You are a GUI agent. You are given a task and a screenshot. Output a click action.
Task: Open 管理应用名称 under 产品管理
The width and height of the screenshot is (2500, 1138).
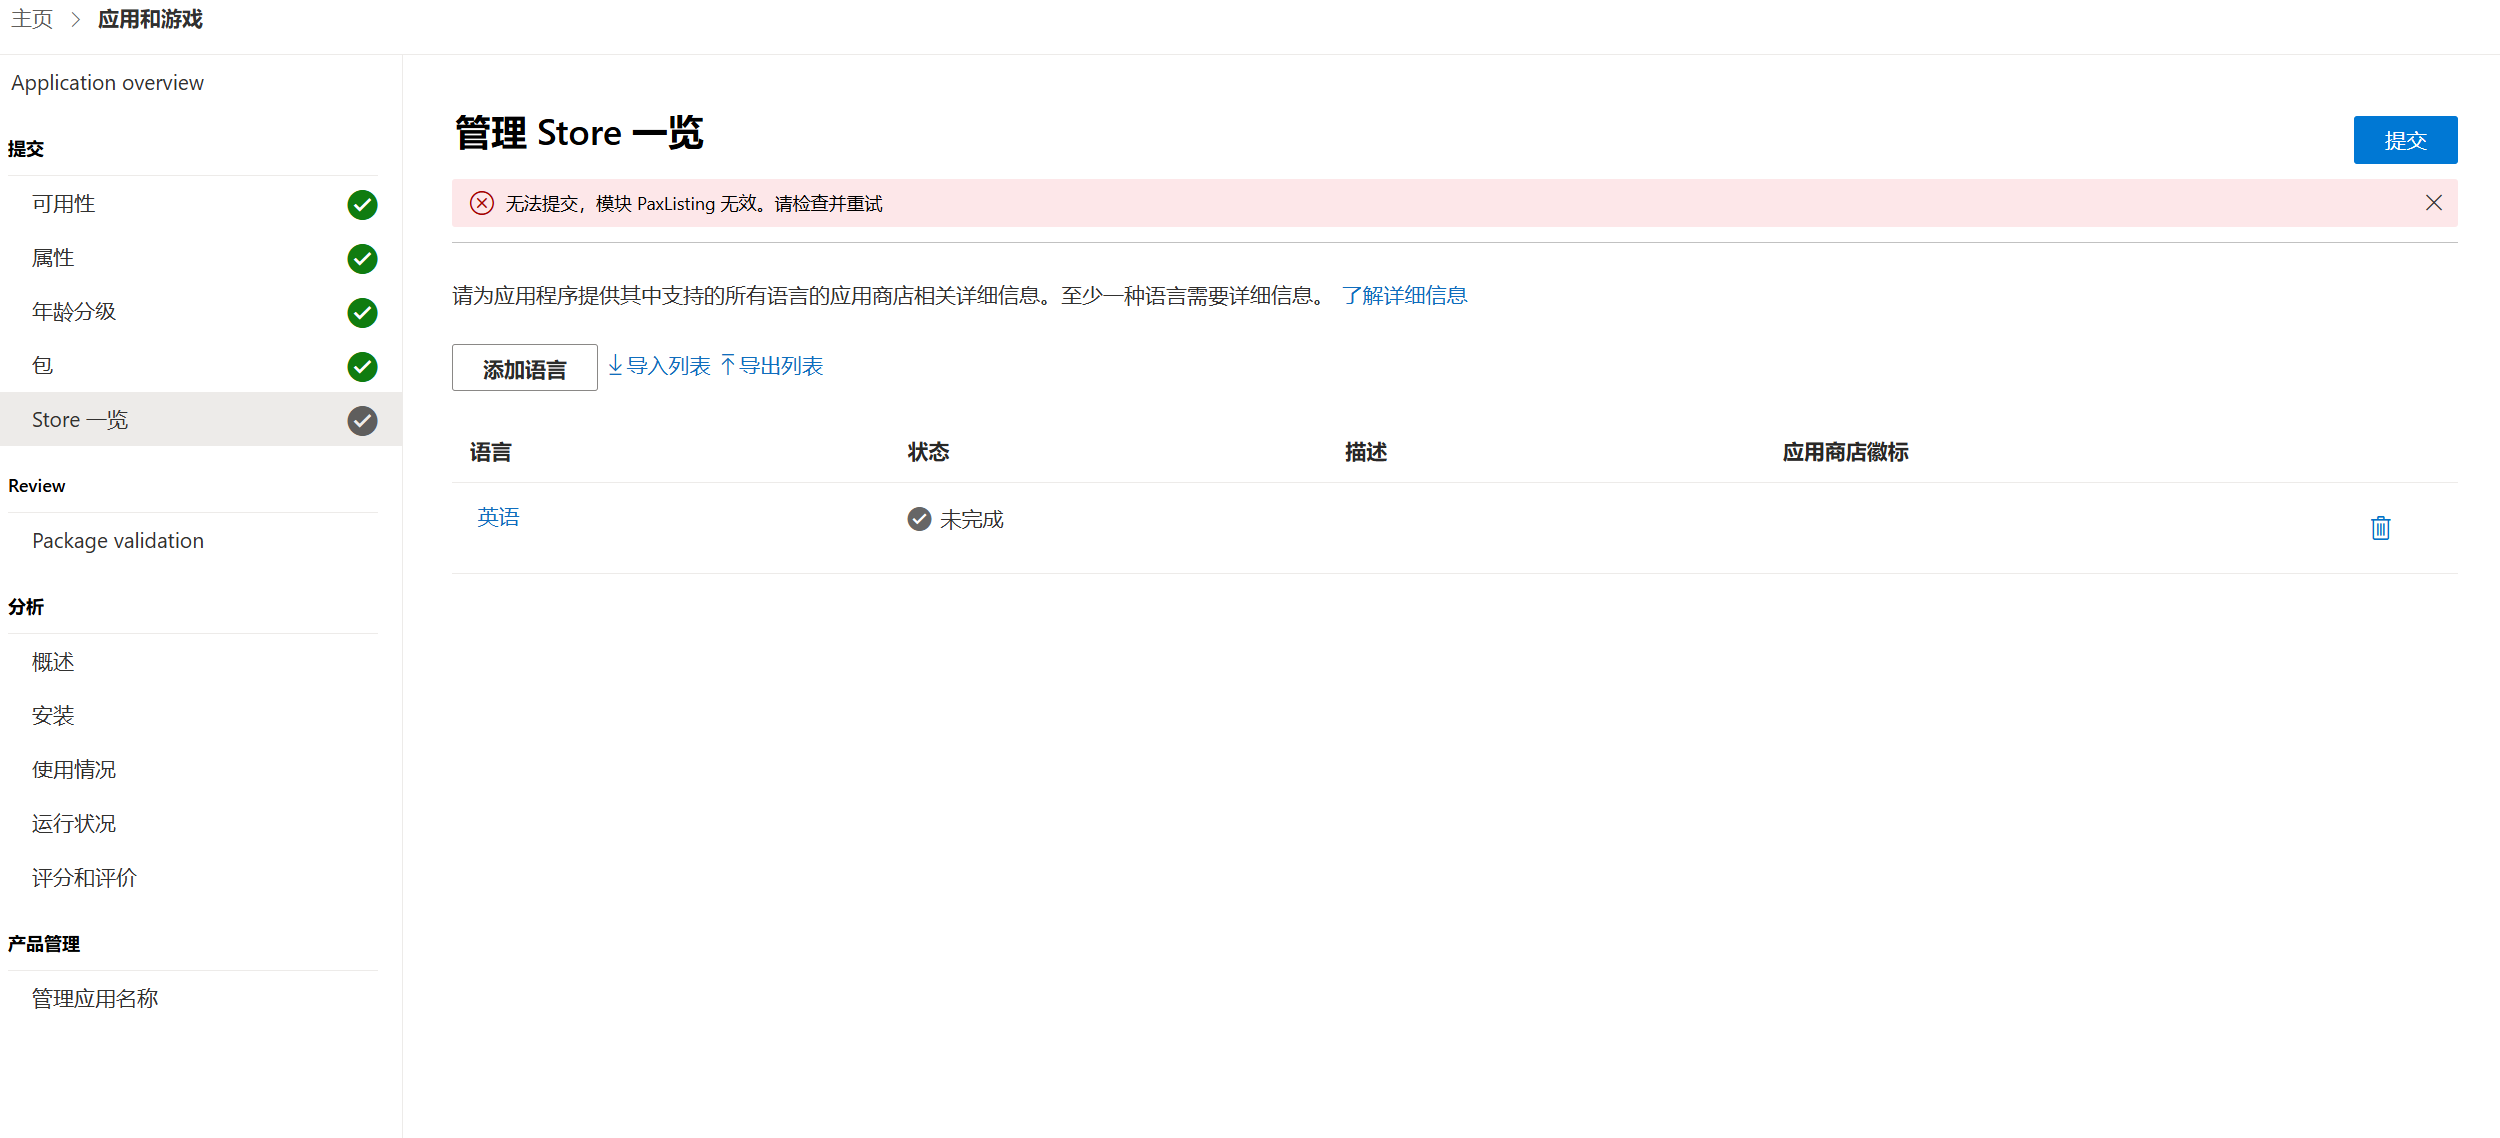[x=95, y=999]
